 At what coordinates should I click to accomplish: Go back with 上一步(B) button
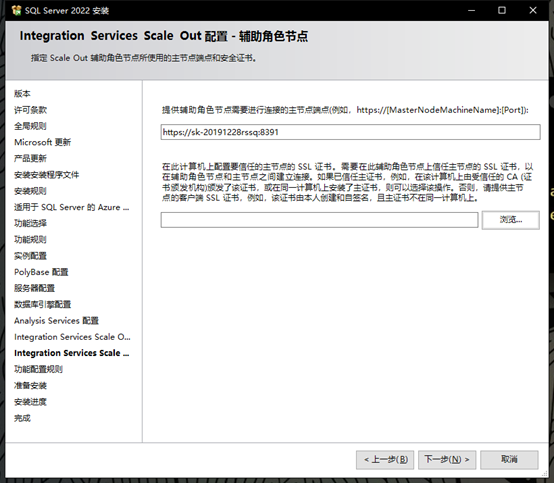[x=385, y=459]
